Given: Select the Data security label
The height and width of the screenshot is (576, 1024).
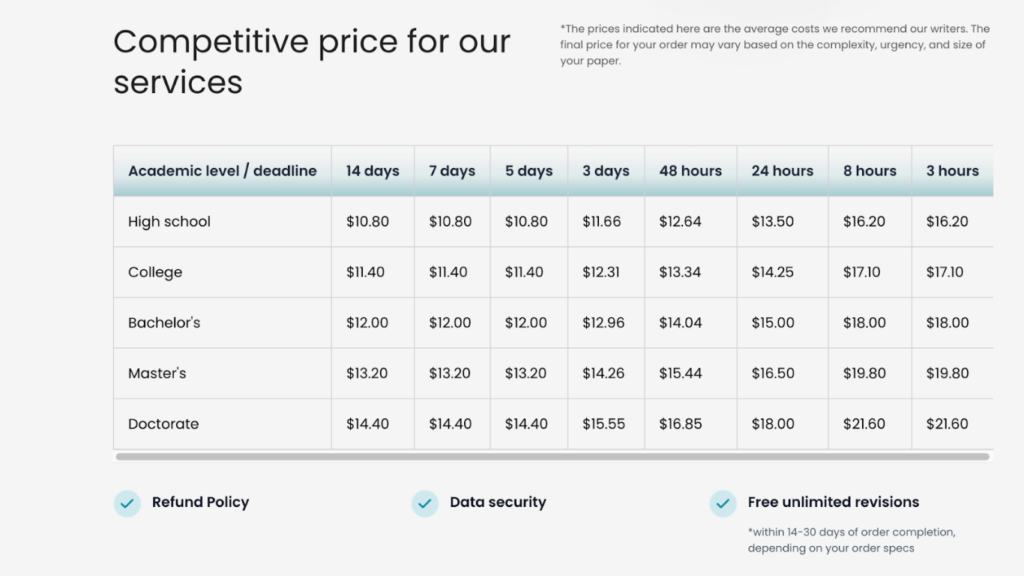Looking at the screenshot, I should (498, 502).
